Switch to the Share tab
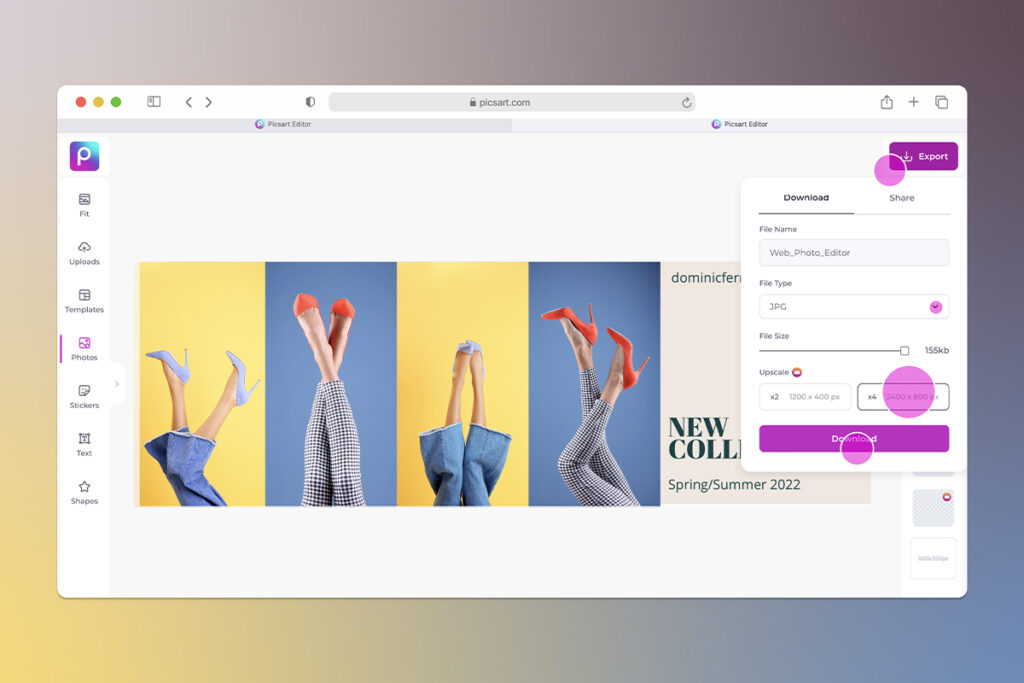Viewport: 1024px width, 683px height. [901, 197]
